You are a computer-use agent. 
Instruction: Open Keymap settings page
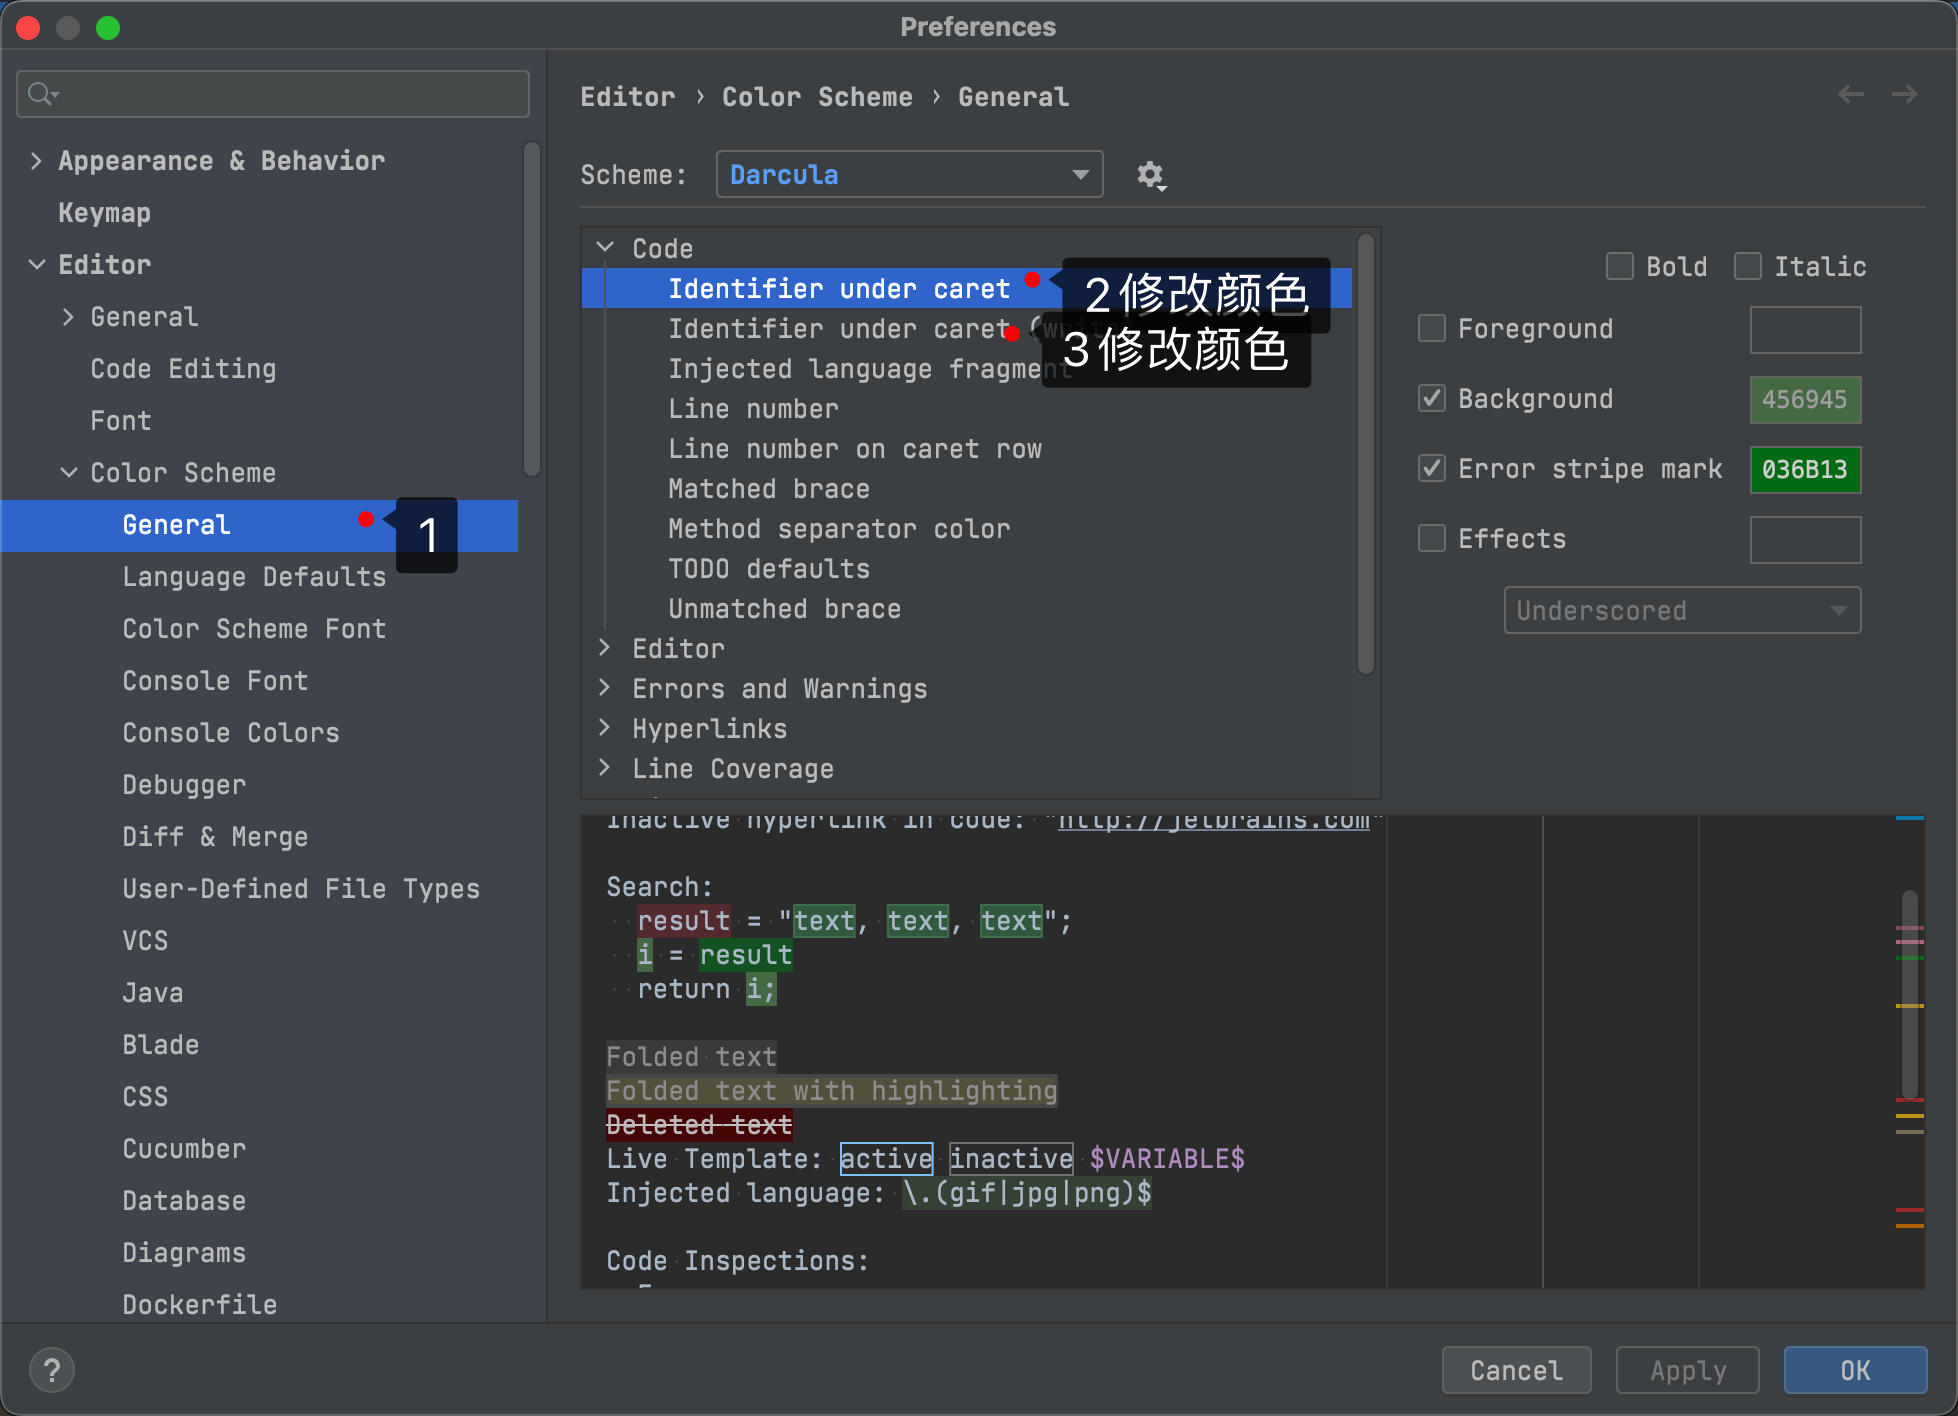(104, 213)
